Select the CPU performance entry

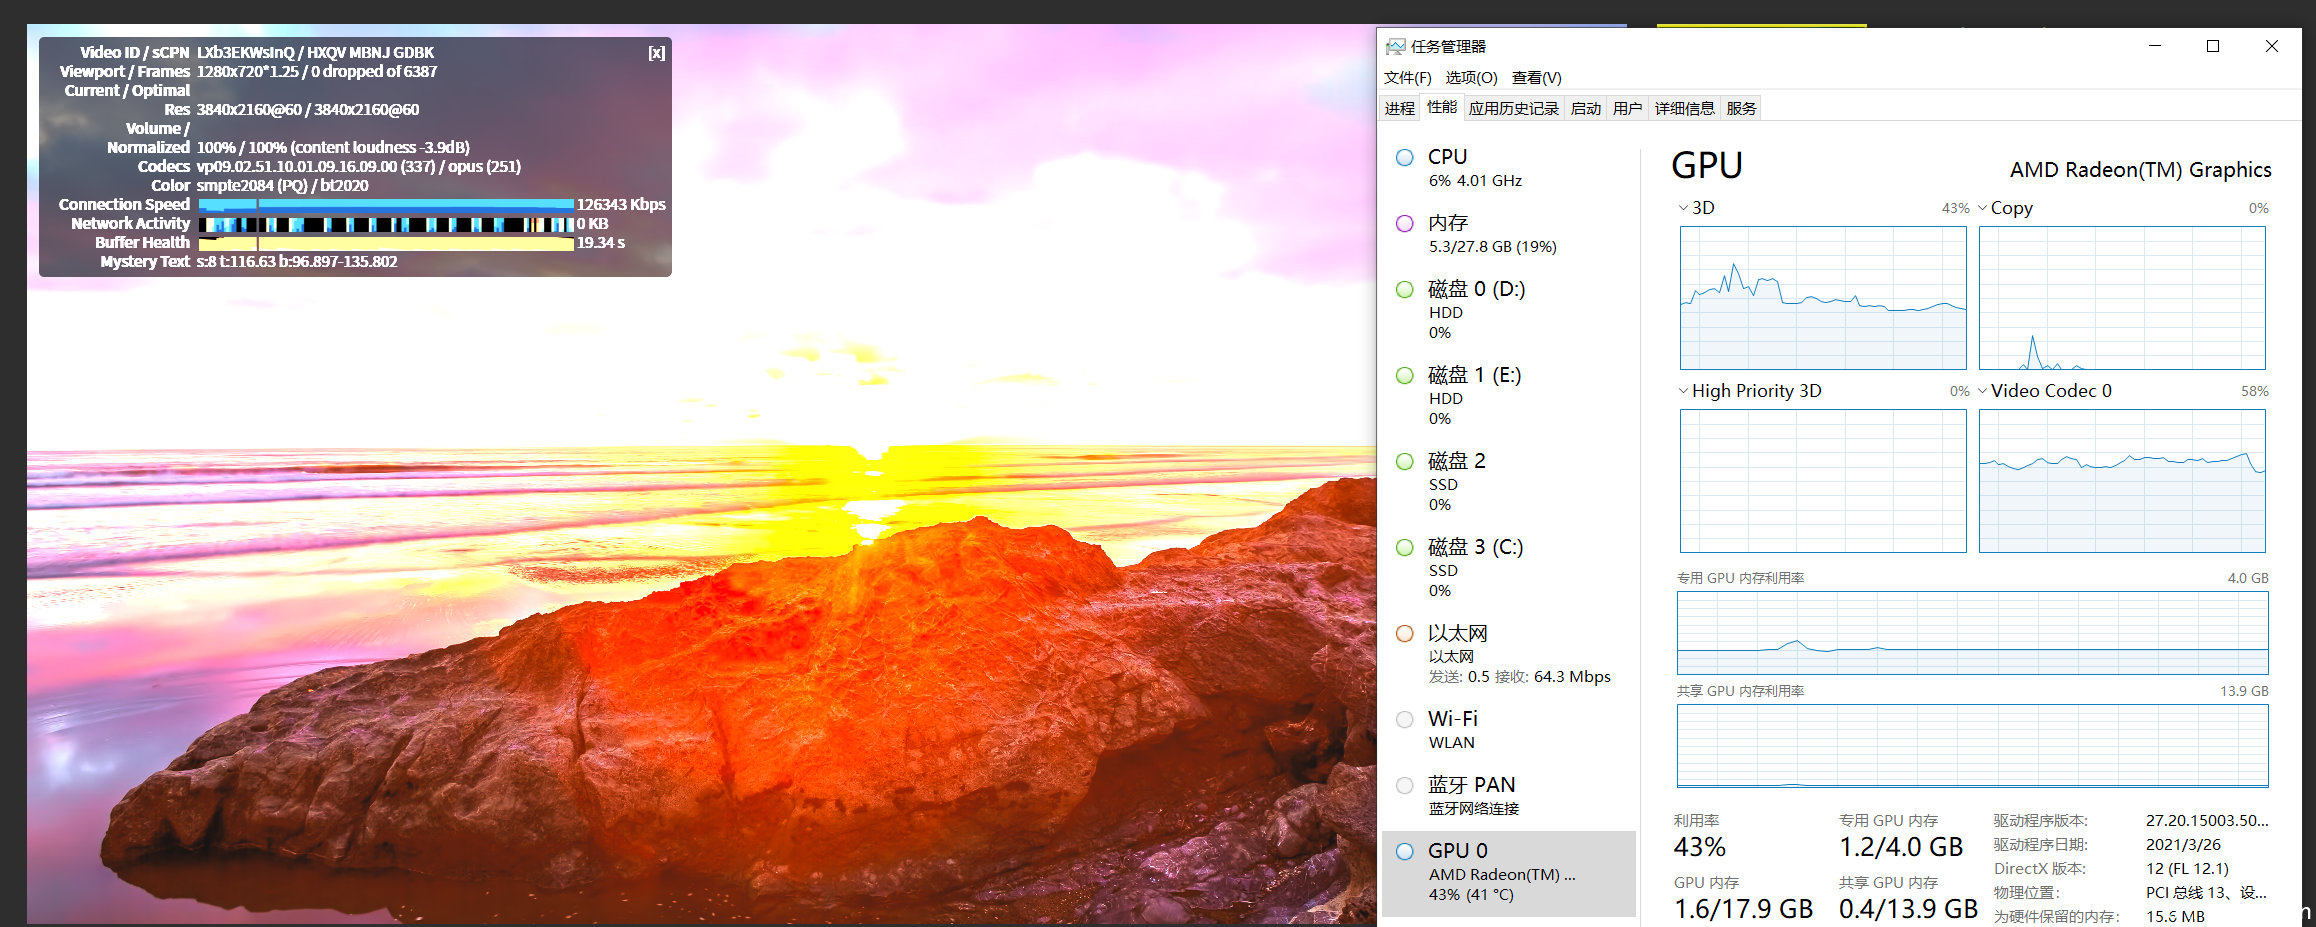(x=1508, y=168)
